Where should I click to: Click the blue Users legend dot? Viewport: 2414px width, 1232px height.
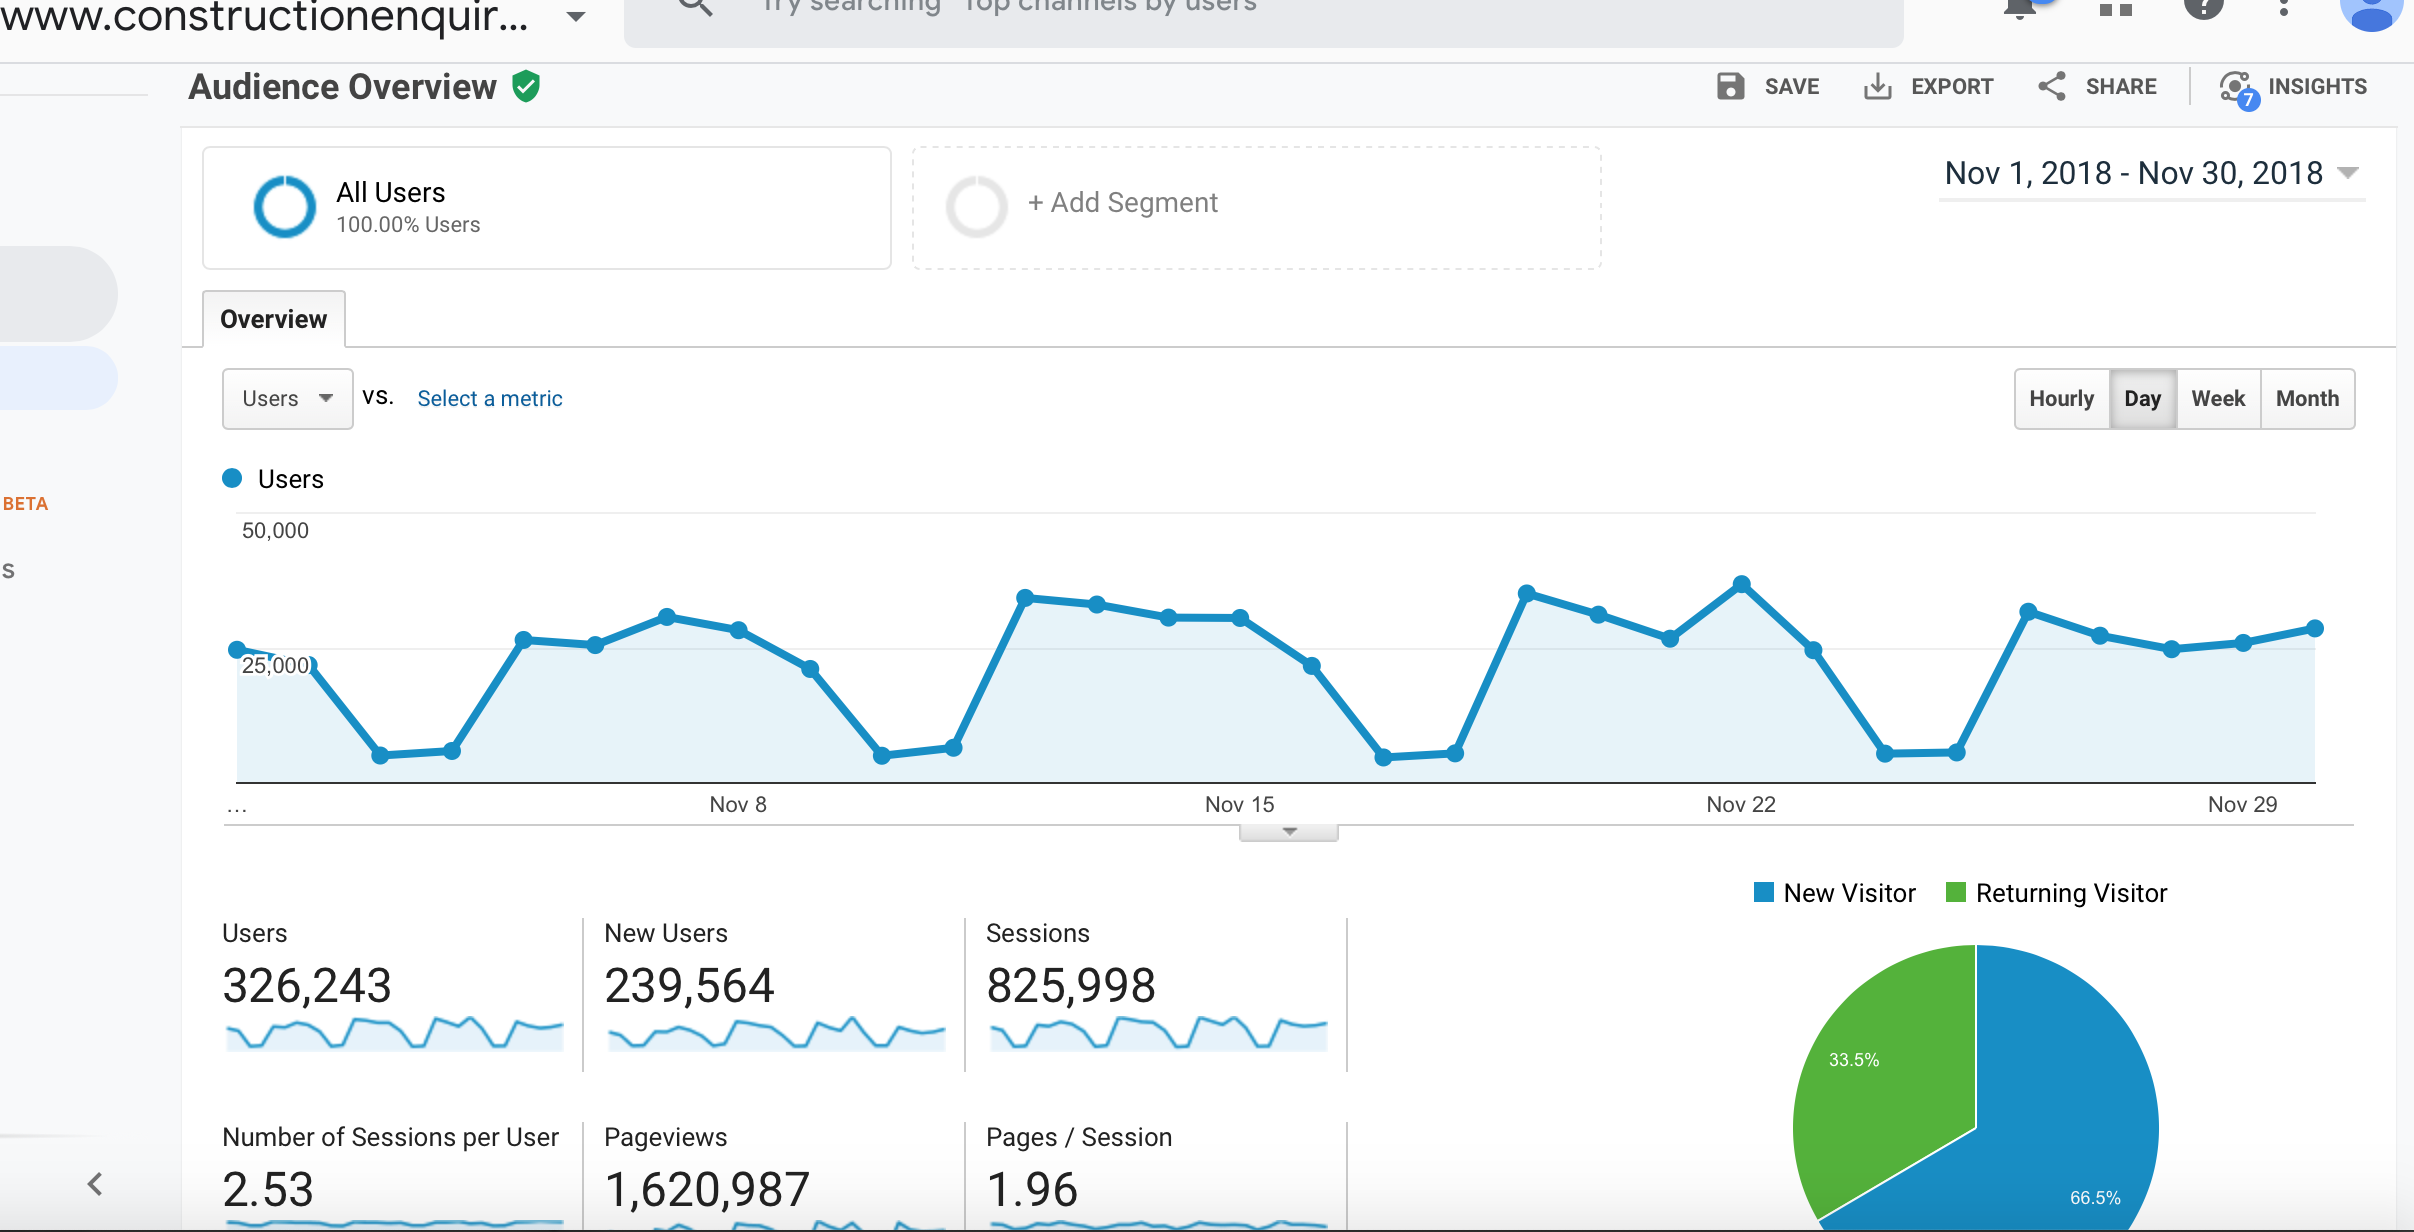(232, 478)
